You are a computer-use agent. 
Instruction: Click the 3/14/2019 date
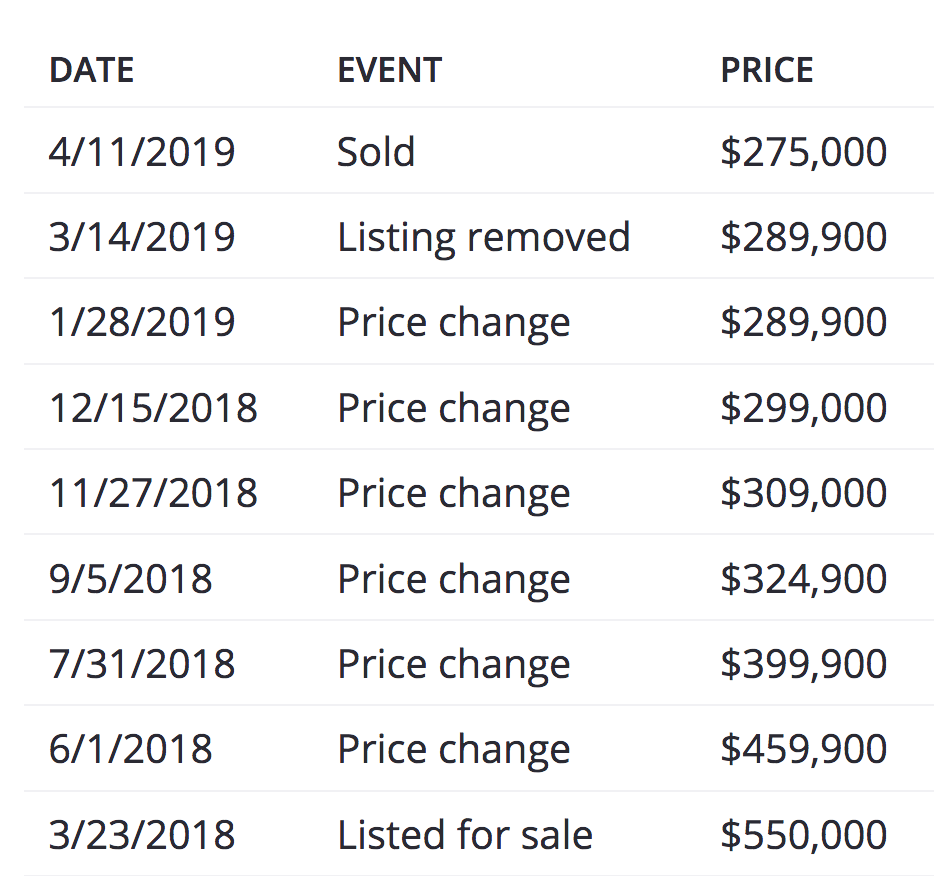[x=142, y=237]
